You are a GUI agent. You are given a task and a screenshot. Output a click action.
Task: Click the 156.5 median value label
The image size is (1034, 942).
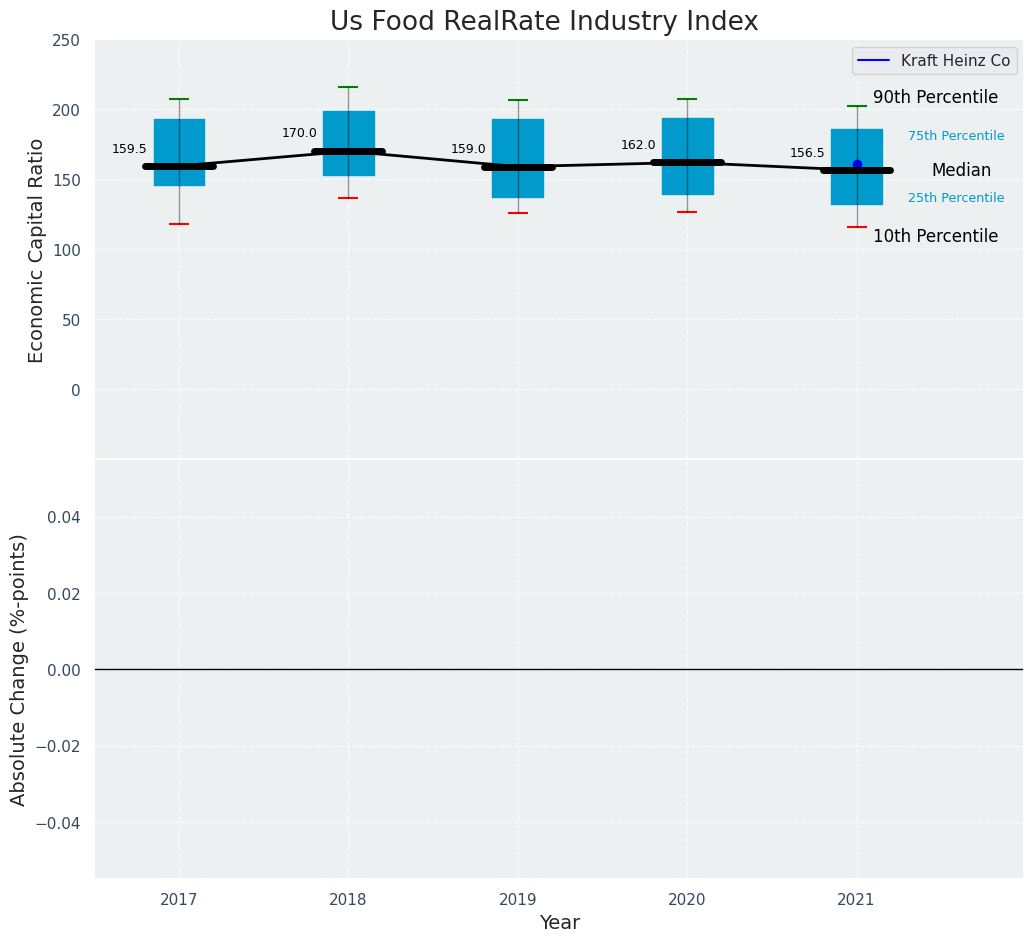point(807,153)
